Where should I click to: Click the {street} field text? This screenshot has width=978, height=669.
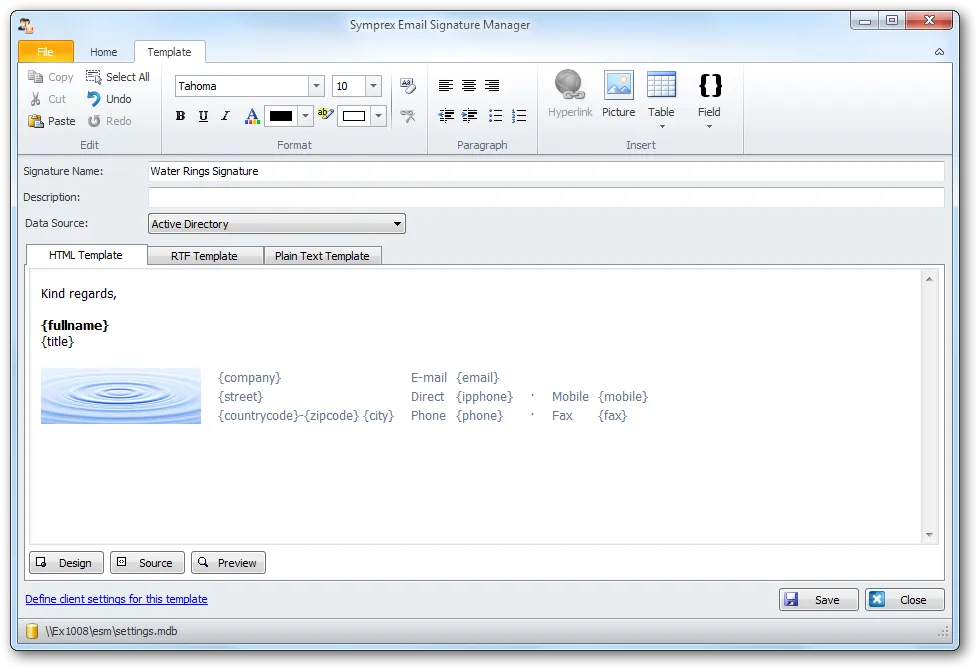click(241, 397)
